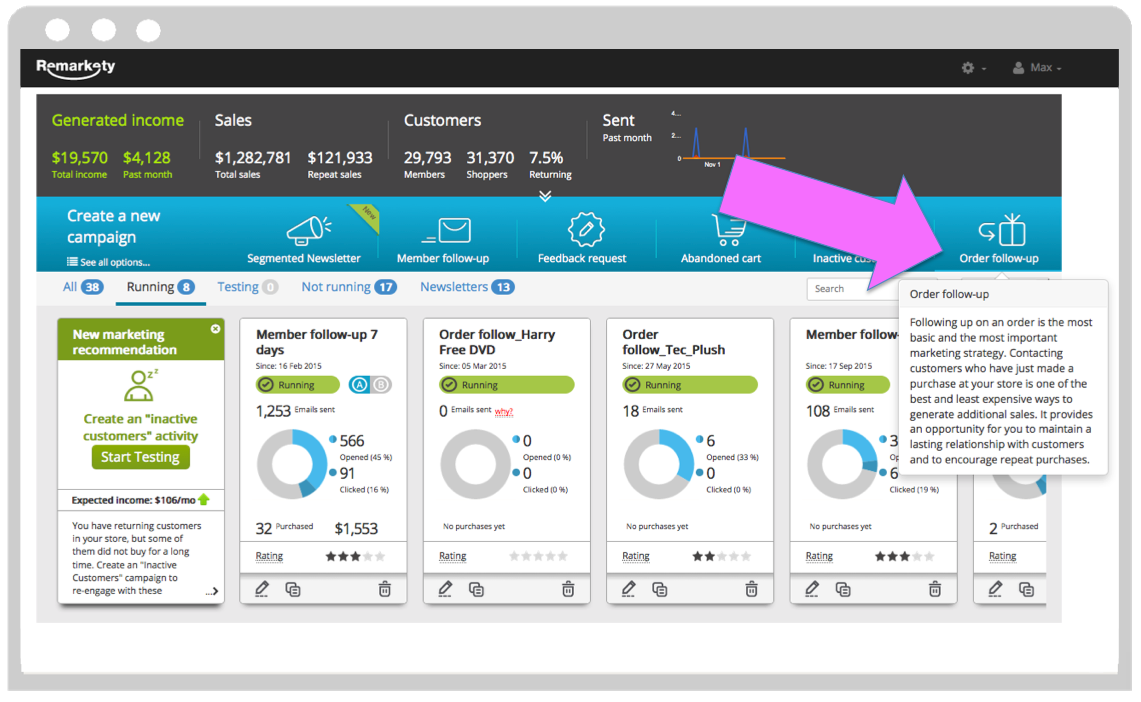Set star rating on Order follow_Tec_Plush

click(722, 557)
